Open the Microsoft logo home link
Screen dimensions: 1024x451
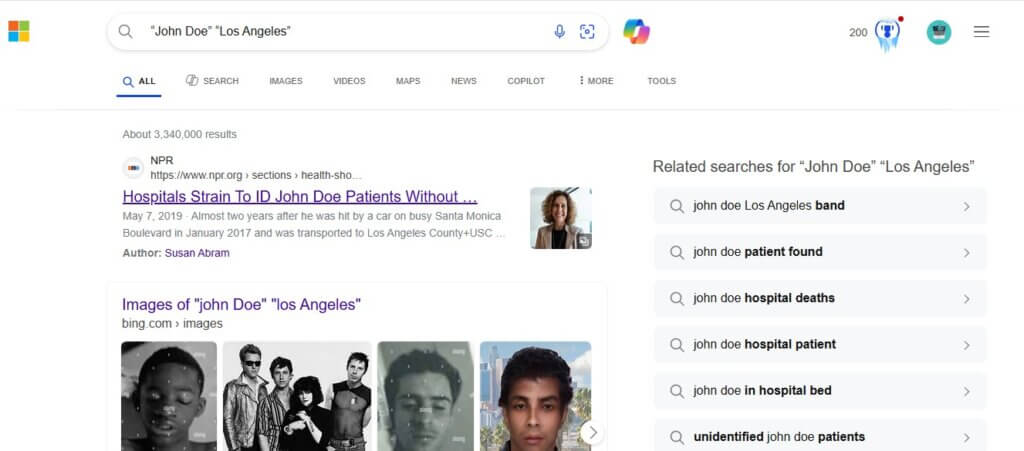[19, 31]
